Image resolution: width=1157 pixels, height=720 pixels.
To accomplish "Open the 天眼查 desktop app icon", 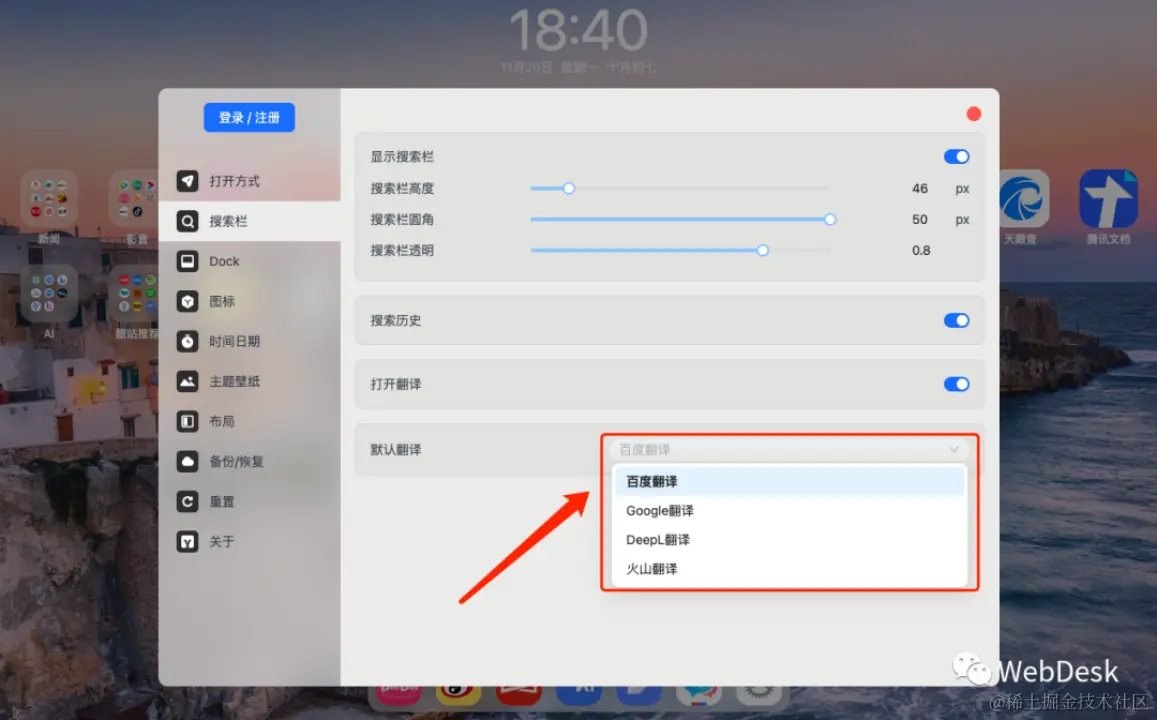I will coord(1023,199).
